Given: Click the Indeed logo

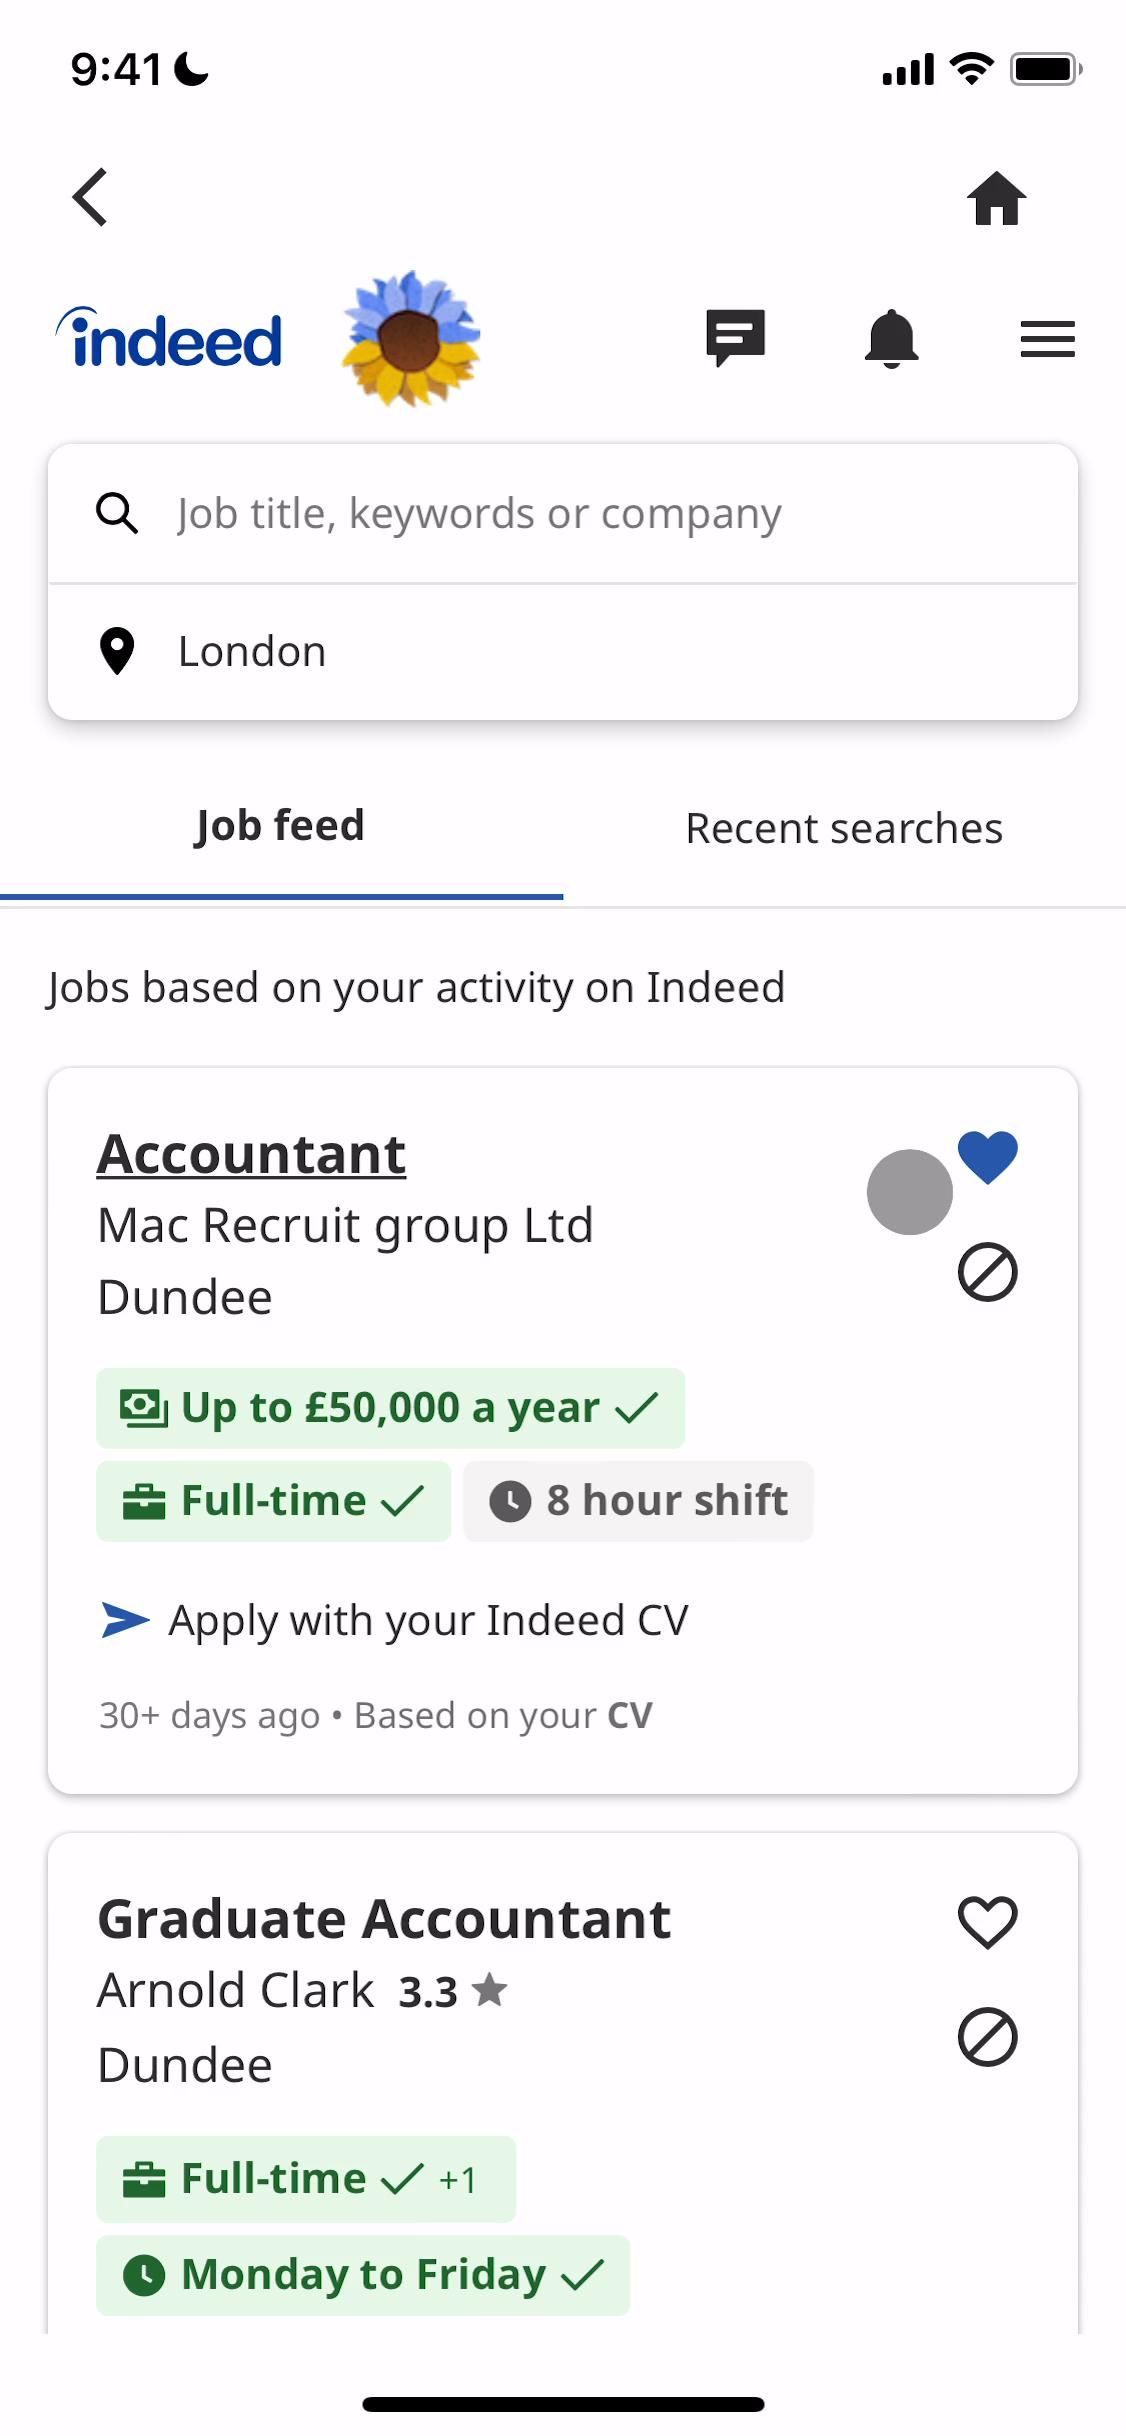Looking at the screenshot, I should click(170, 339).
